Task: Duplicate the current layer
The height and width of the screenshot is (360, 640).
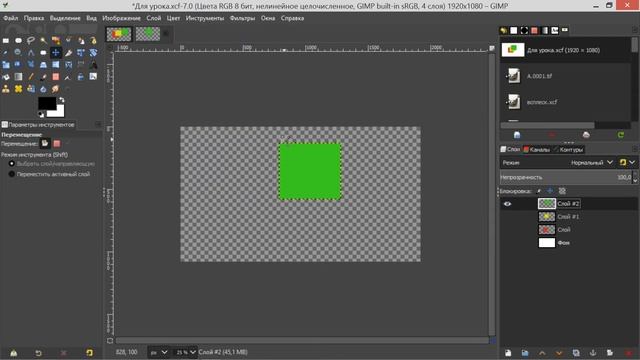Action: coord(576,353)
